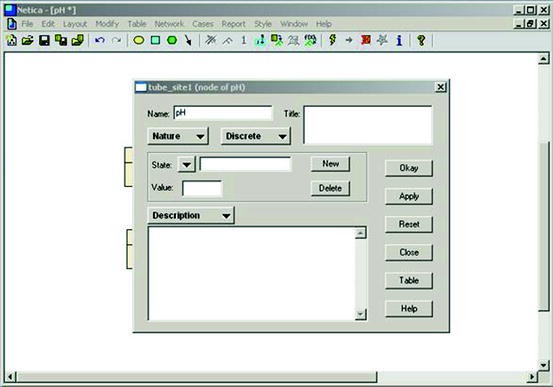Image resolution: width=553 pixels, height=387 pixels.
Task: Open the Window menu
Action: pos(294,24)
